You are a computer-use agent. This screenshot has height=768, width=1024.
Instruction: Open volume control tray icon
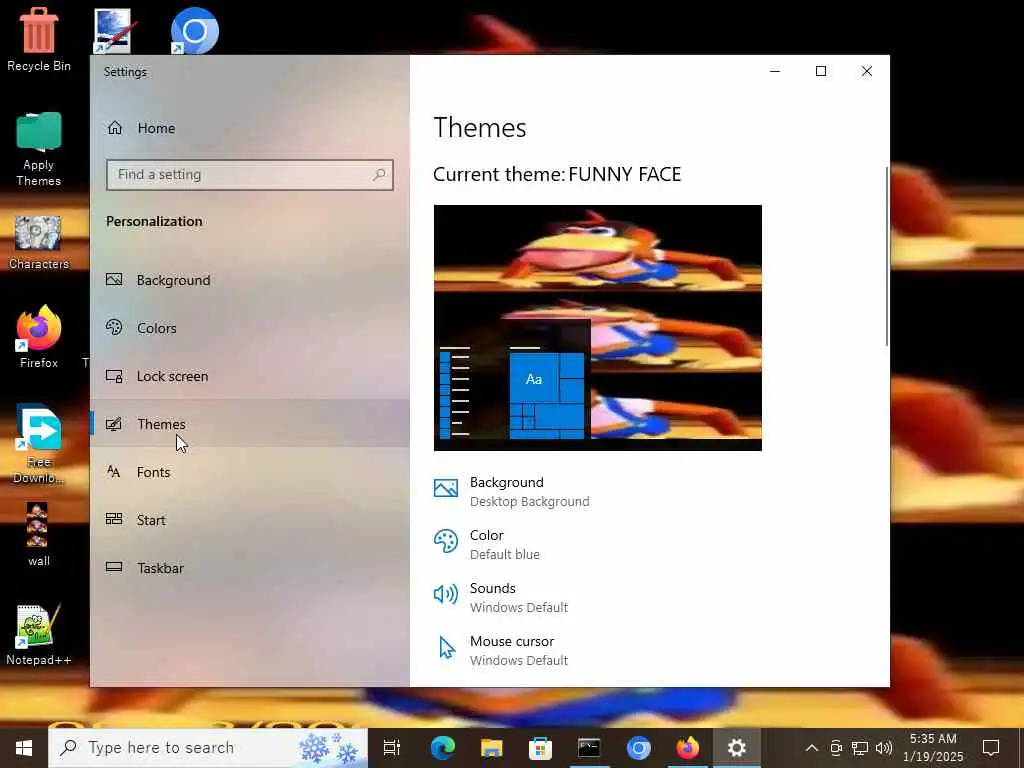click(884, 748)
